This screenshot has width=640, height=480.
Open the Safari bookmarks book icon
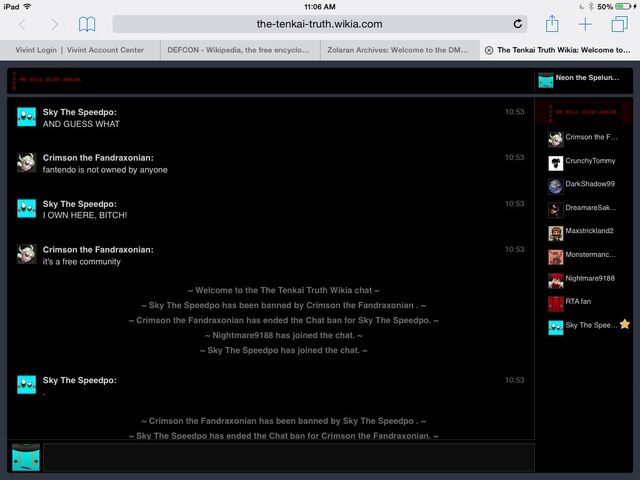[87, 24]
